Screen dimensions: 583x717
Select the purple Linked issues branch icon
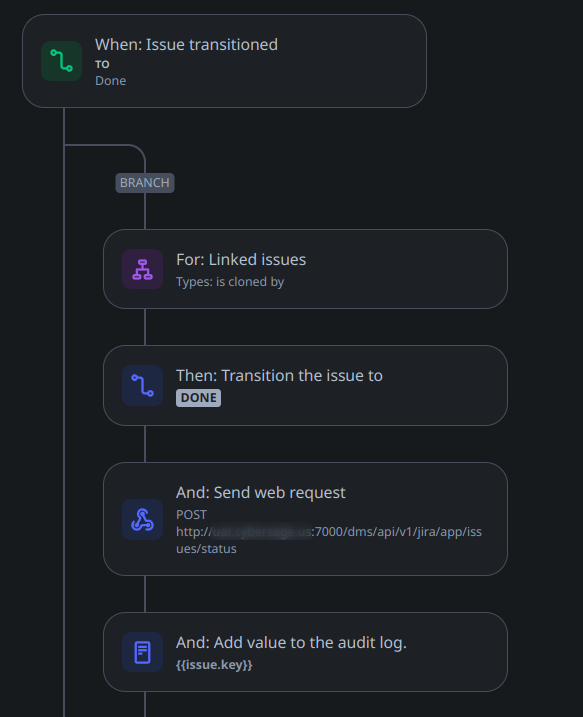[142, 269]
